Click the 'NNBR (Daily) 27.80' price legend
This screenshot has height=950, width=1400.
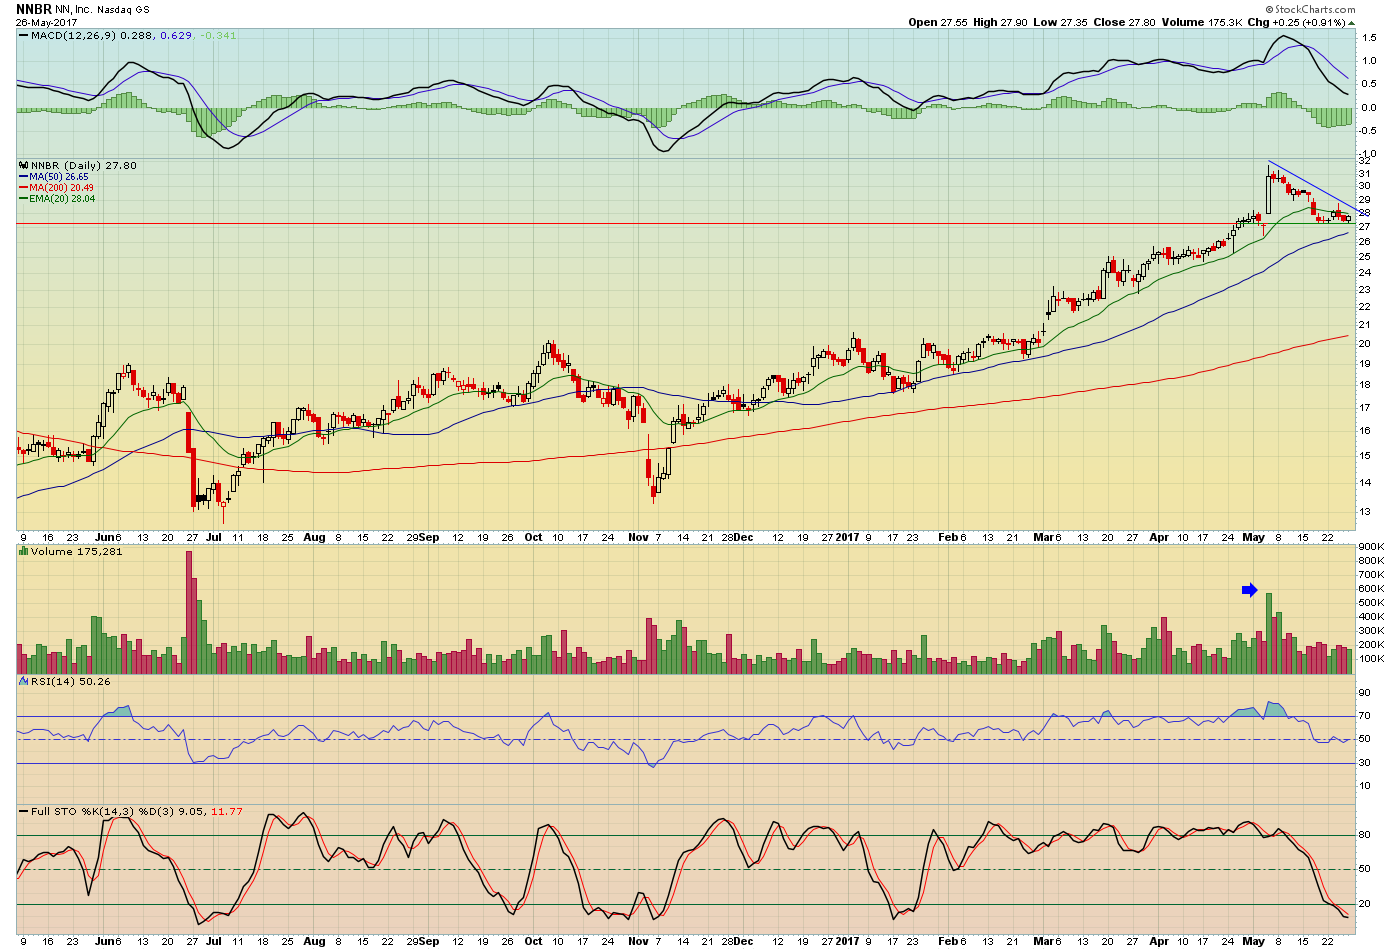pos(84,166)
